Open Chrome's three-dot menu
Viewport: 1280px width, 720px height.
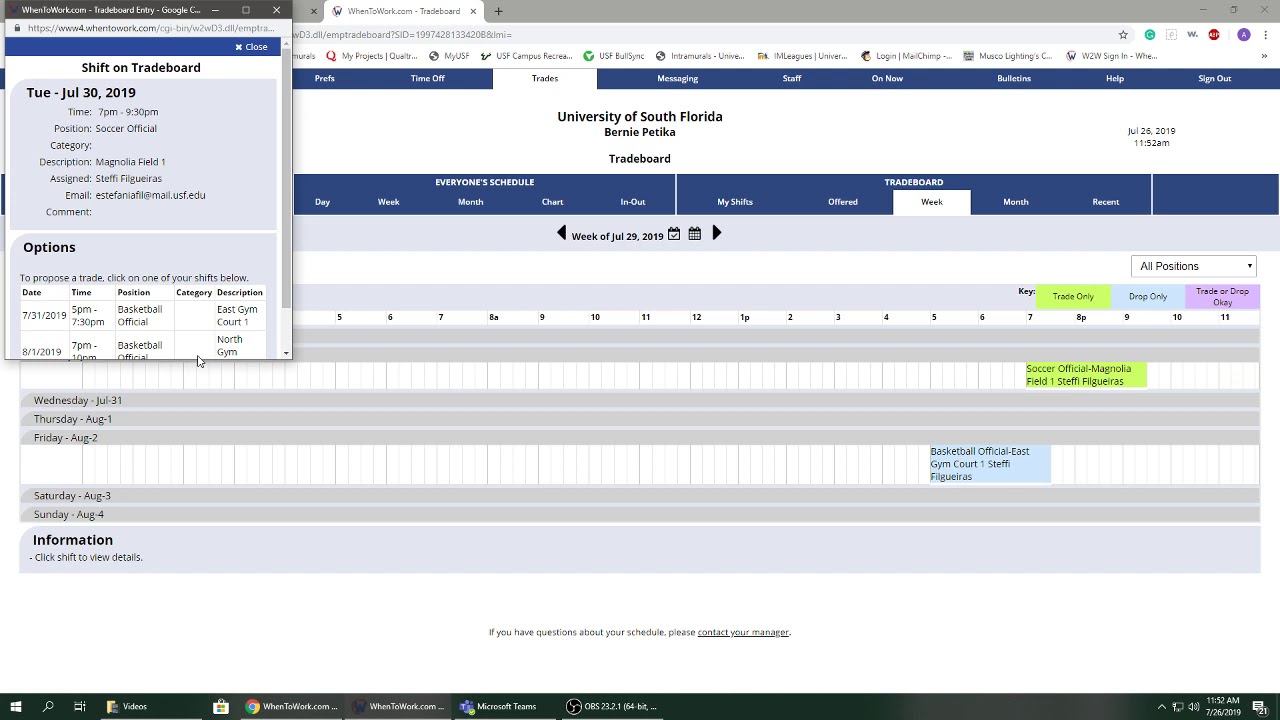(x=1264, y=34)
